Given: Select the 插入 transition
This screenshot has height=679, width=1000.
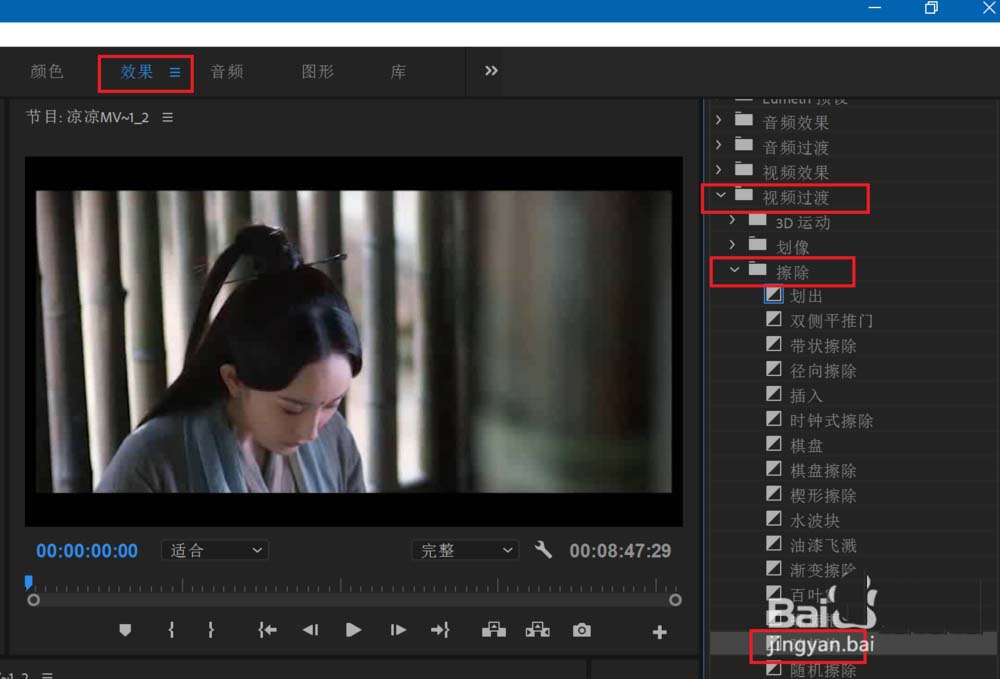Looking at the screenshot, I should tap(806, 396).
